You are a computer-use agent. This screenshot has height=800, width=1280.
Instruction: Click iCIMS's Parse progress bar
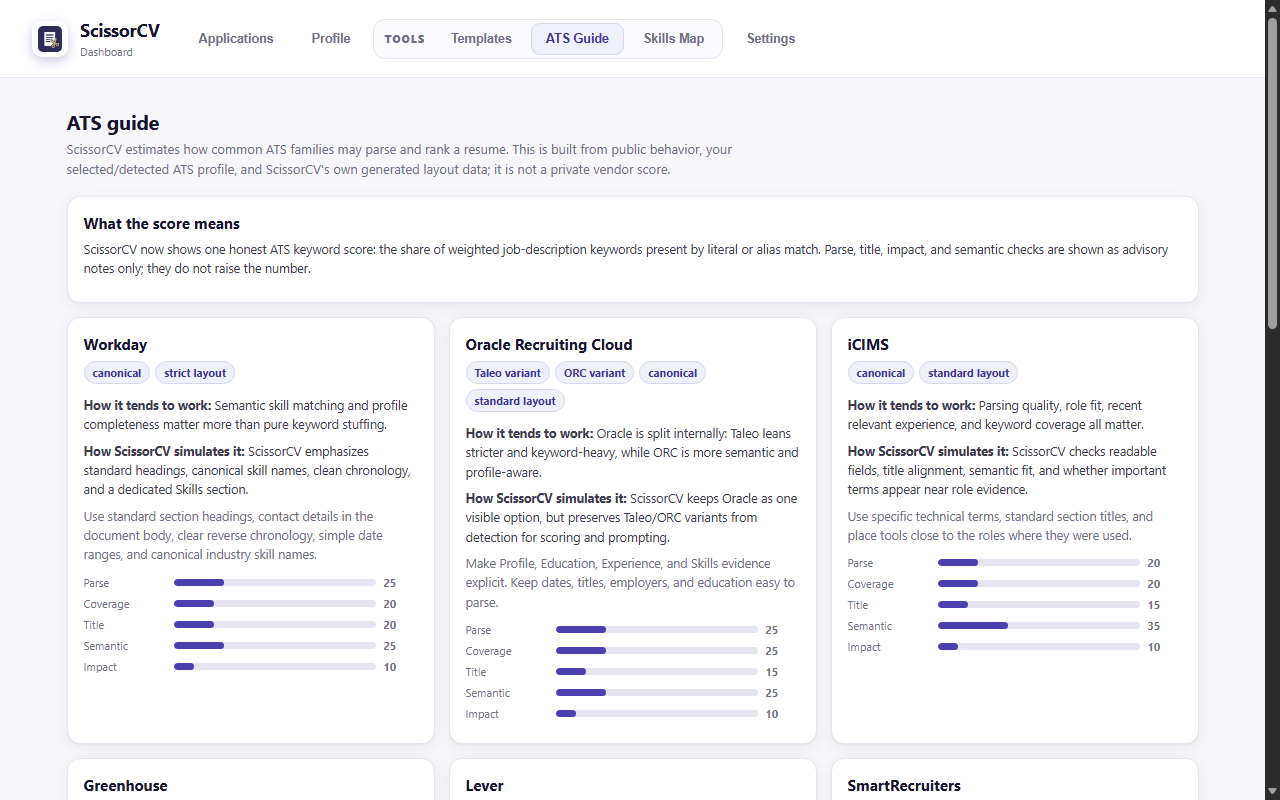click(x=1039, y=562)
